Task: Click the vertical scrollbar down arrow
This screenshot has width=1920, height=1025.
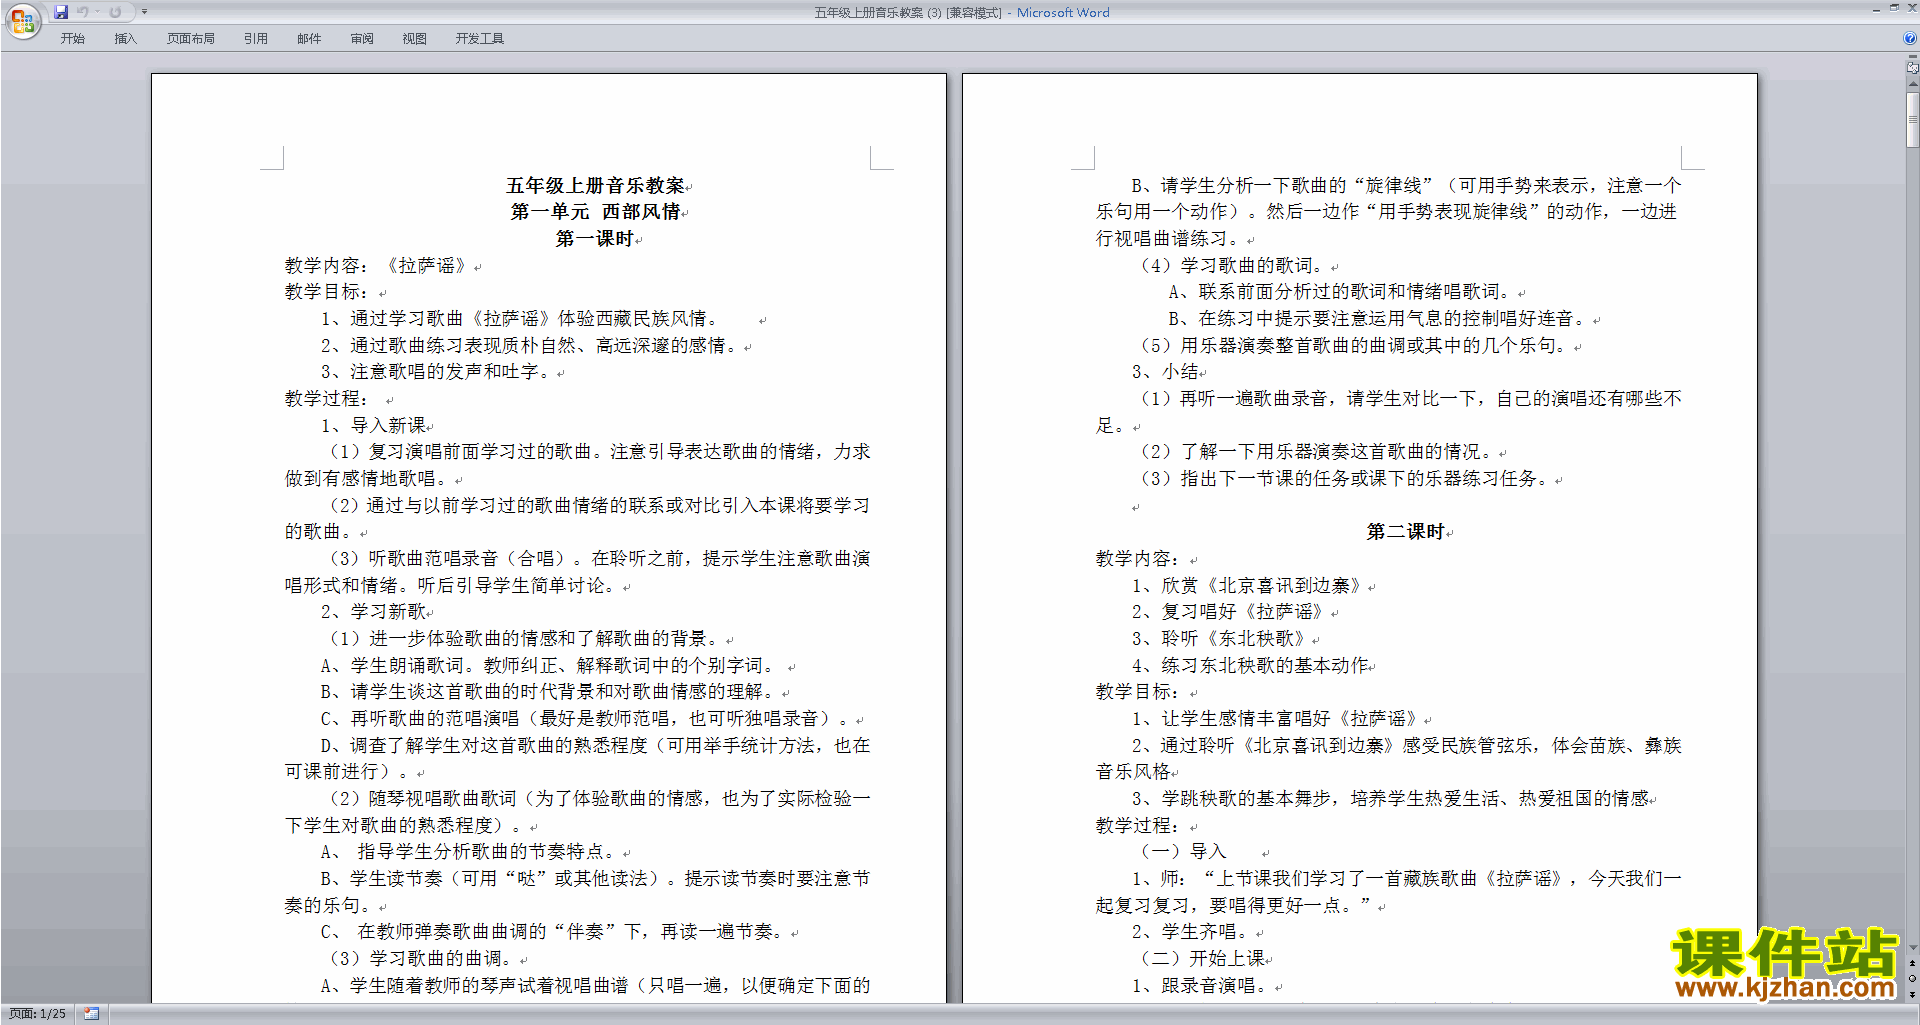Action: [1912, 948]
